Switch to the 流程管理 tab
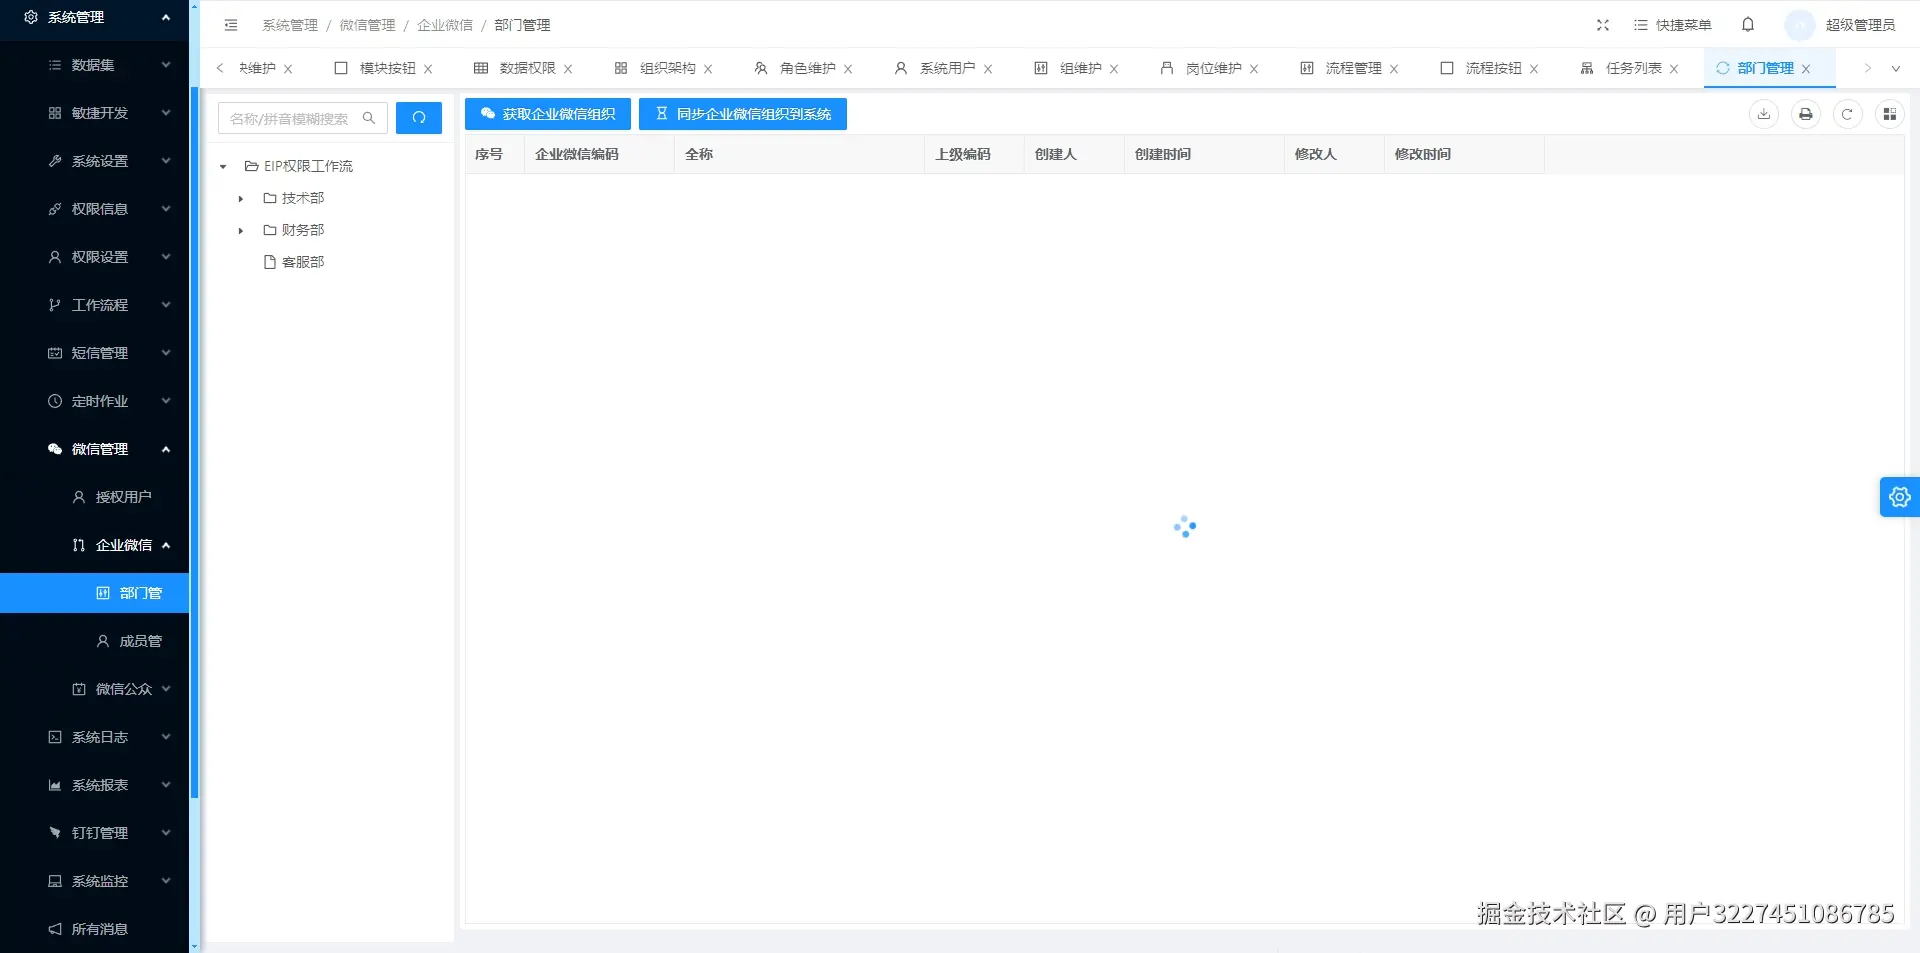The height and width of the screenshot is (953, 1920). (x=1352, y=68)
